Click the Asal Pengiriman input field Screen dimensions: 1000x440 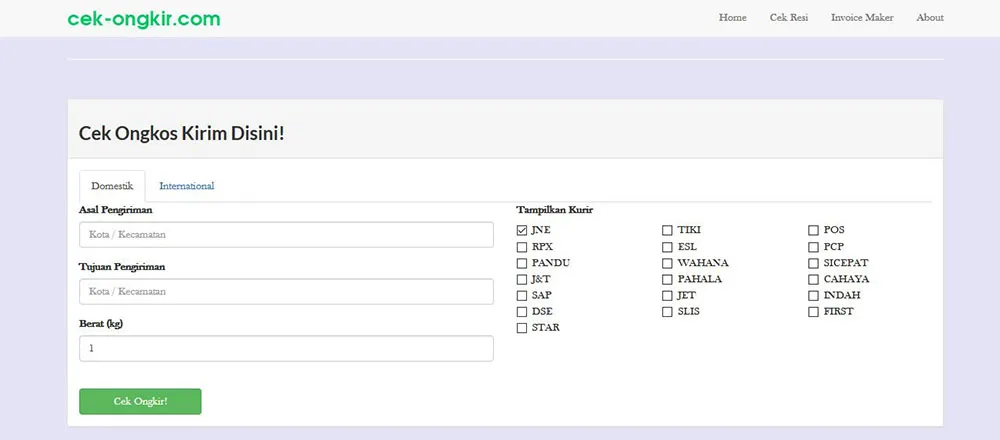point(286,235)
